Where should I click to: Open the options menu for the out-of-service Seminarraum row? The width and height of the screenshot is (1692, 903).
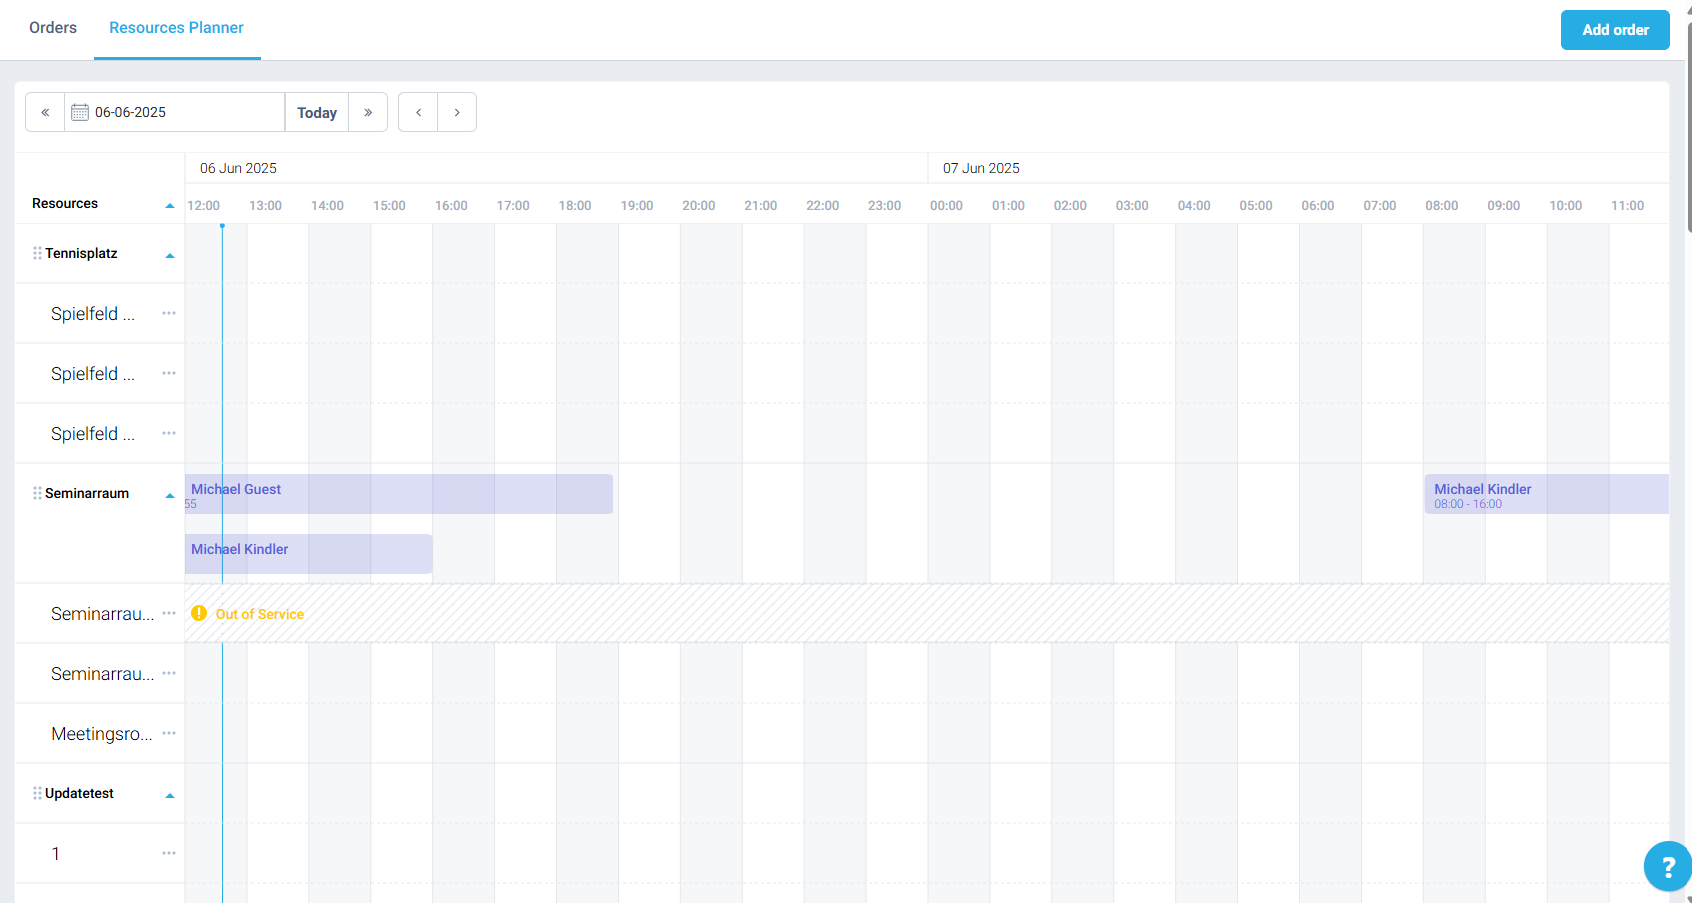point(169,613)
